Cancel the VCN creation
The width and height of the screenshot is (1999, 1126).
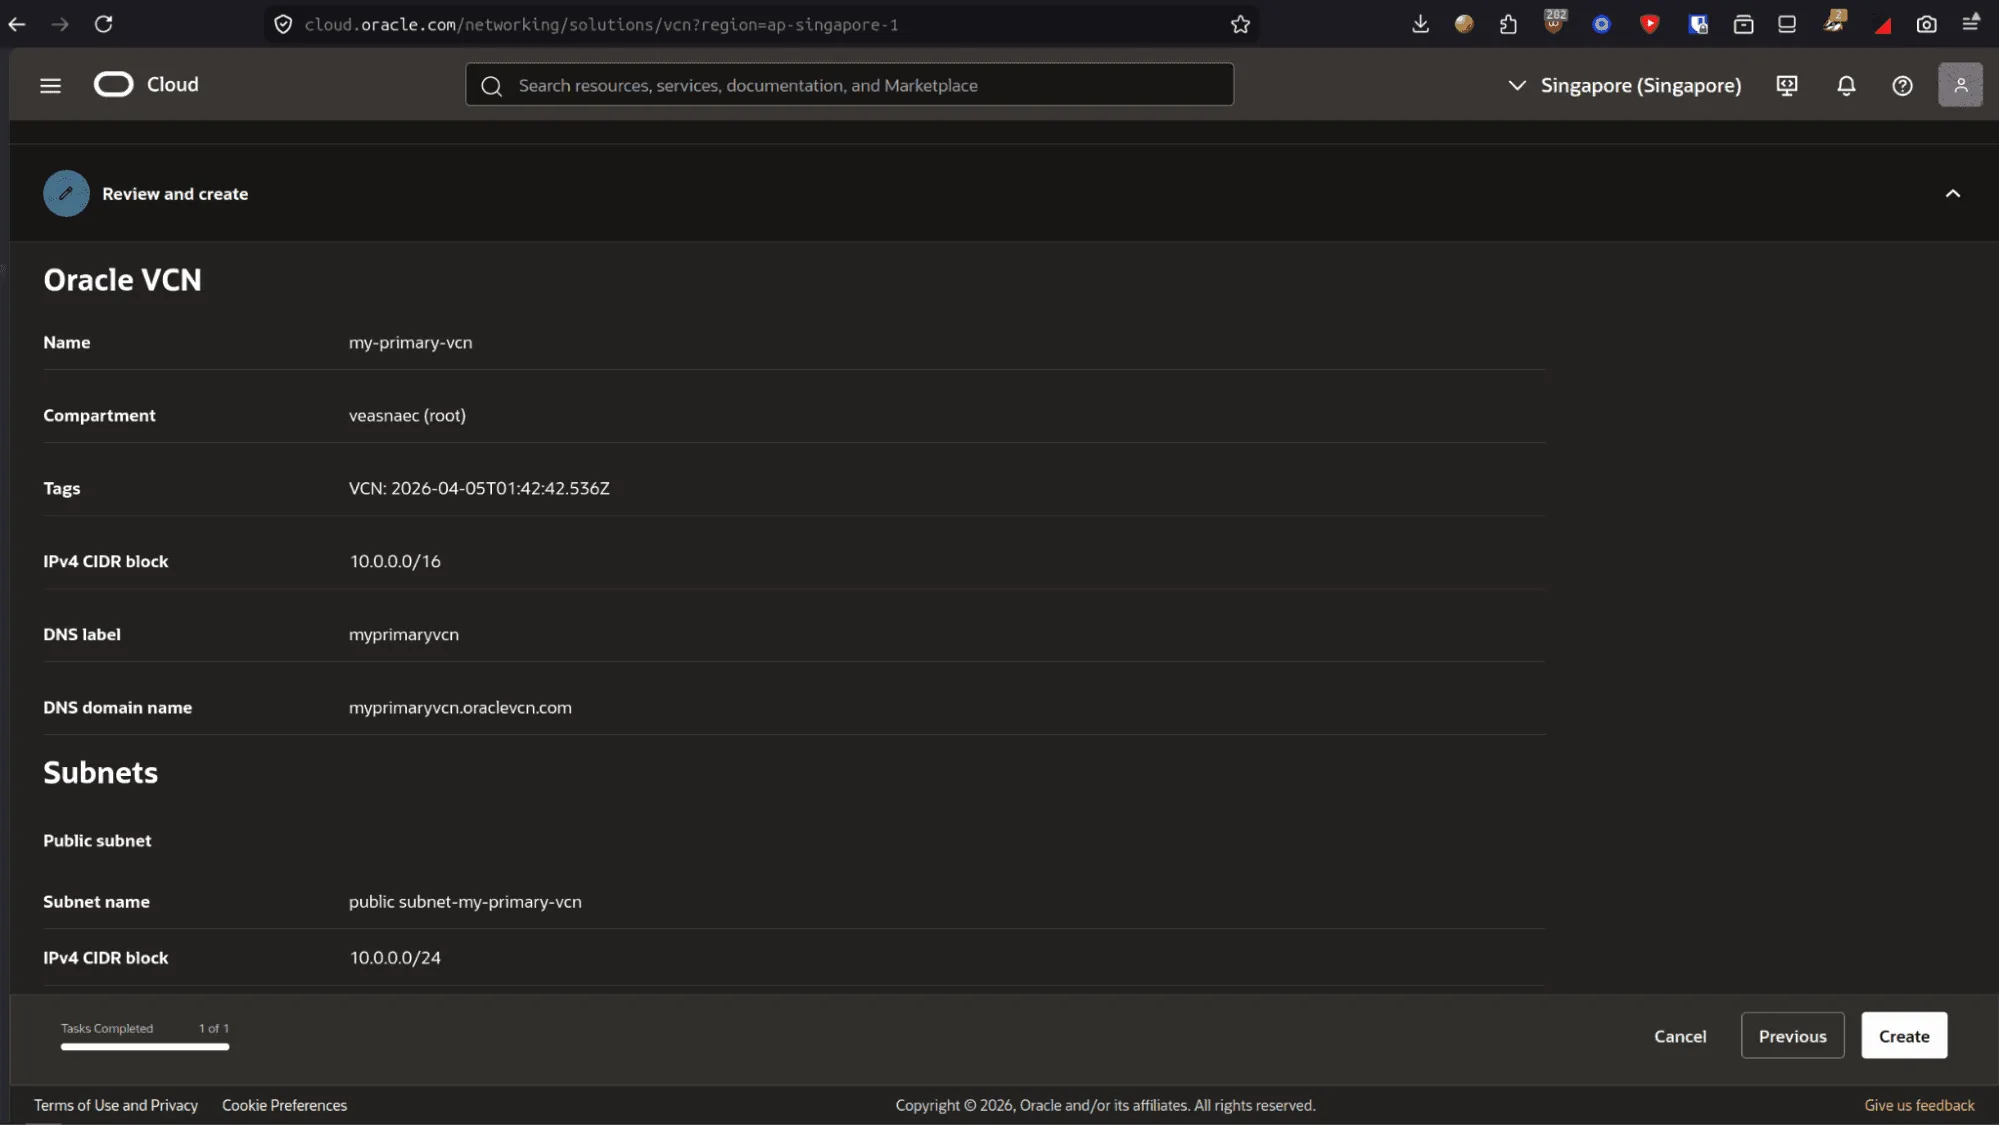1680,1036
